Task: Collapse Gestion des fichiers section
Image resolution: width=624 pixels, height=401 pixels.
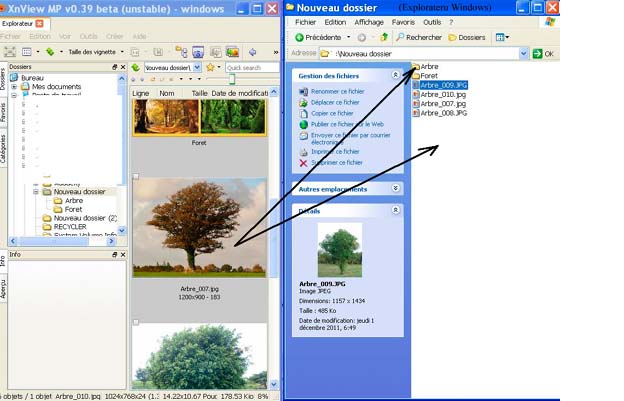Action: [395, 74]
